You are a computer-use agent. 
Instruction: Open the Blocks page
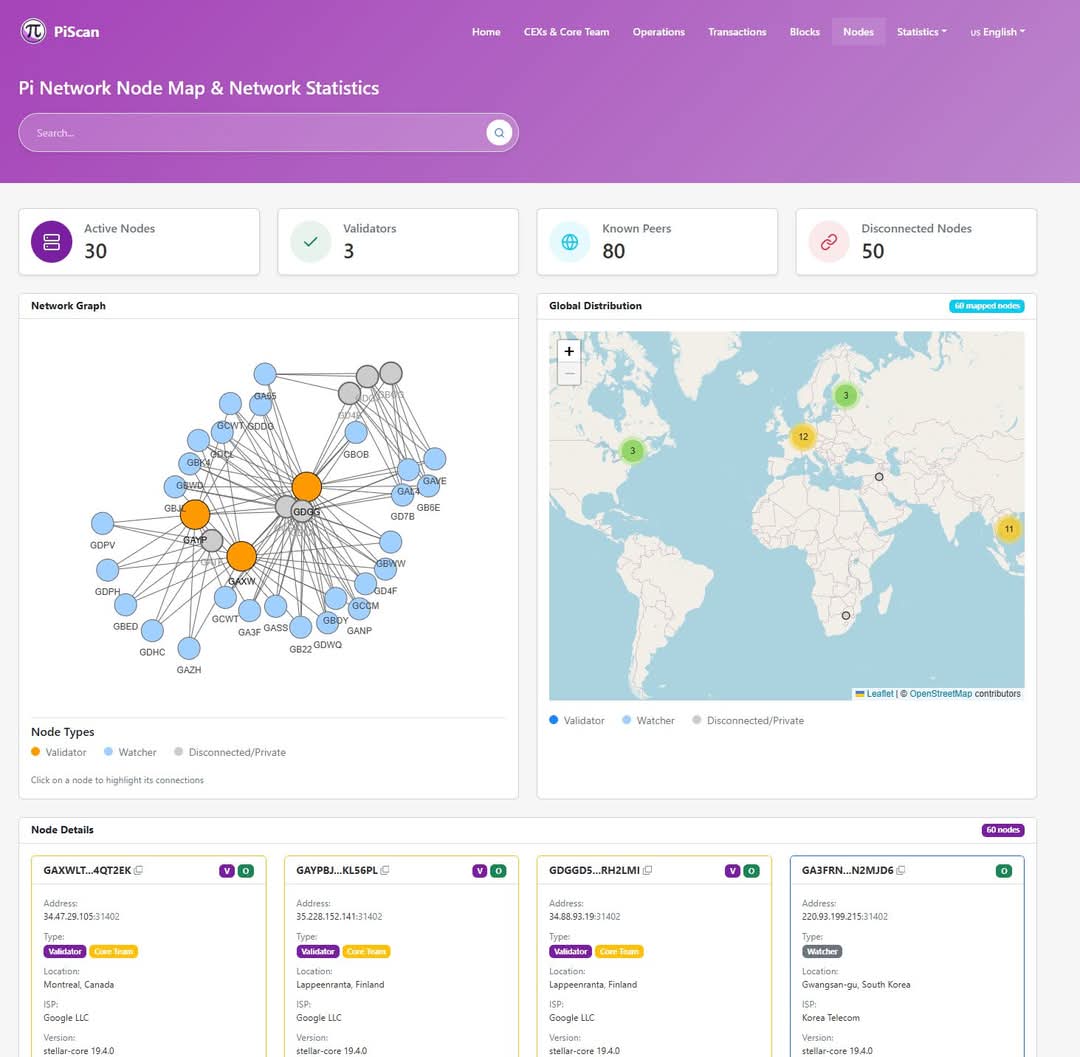point(804,32)
